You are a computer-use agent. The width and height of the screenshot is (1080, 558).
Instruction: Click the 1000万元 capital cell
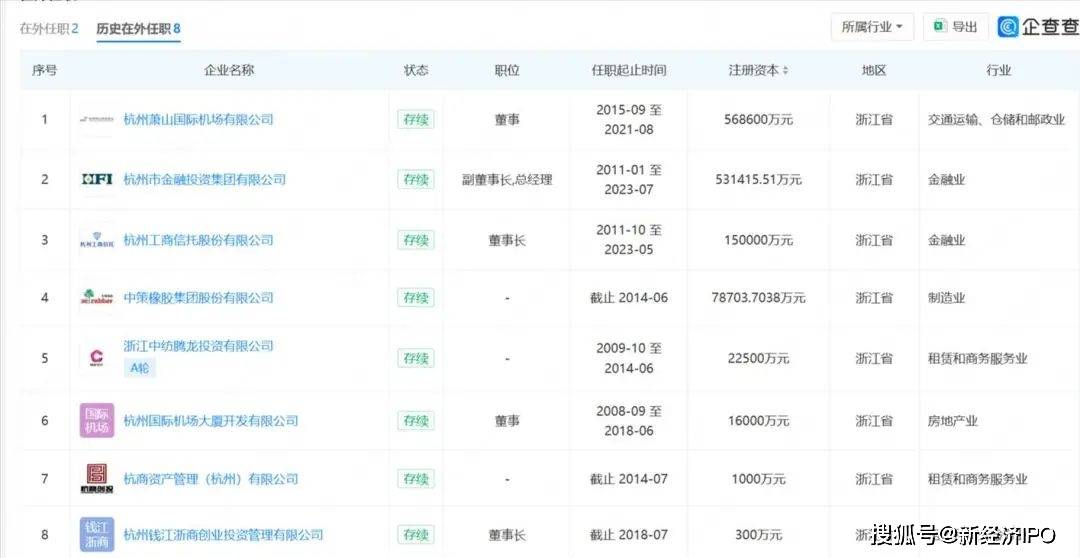[x=758, y=479]
